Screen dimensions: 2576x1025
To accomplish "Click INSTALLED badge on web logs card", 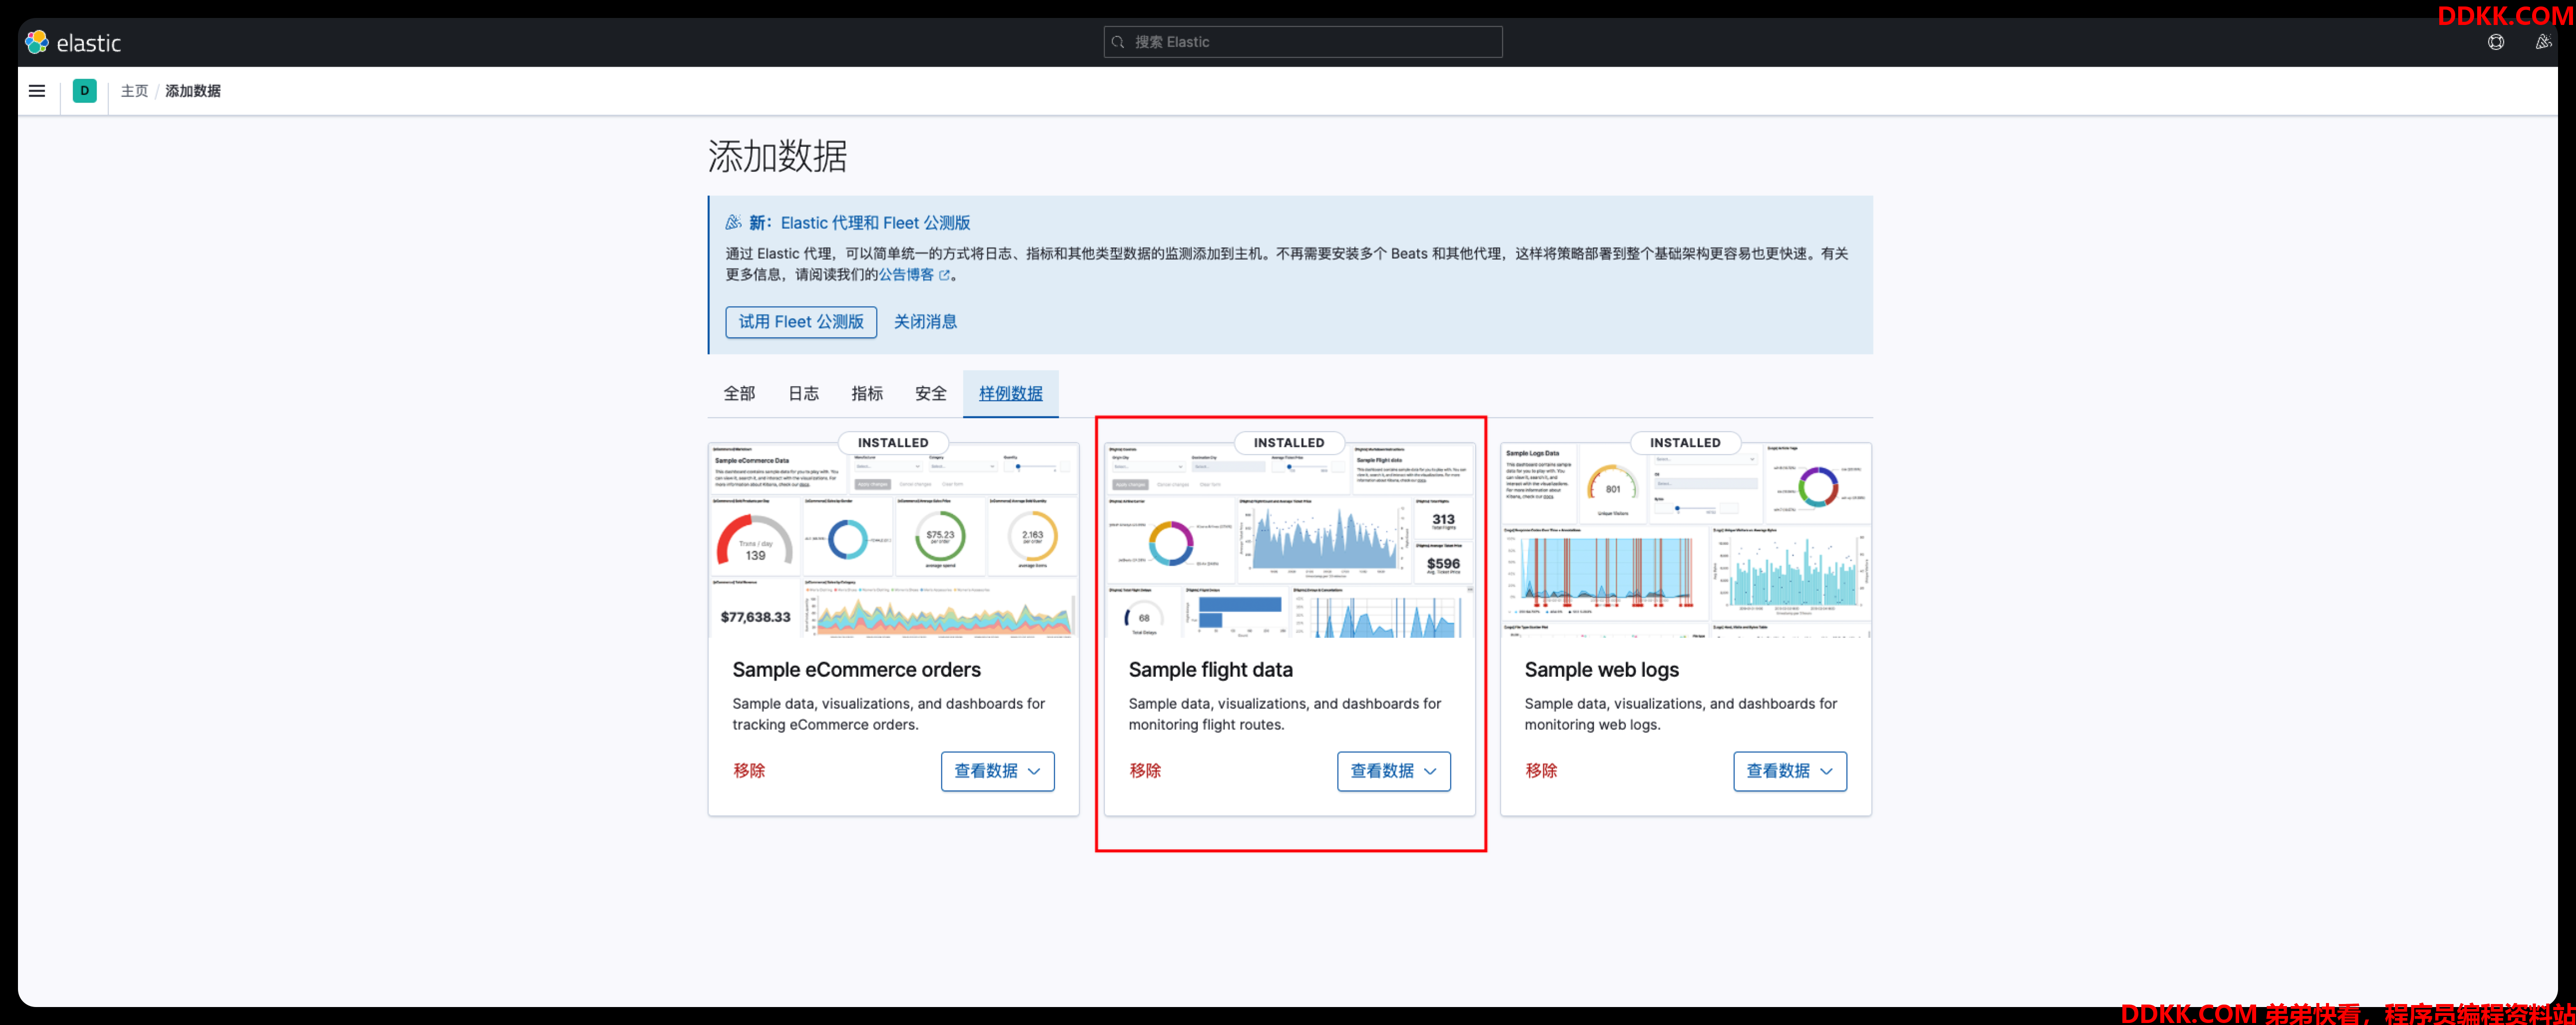I will [x=1685, y=443].
